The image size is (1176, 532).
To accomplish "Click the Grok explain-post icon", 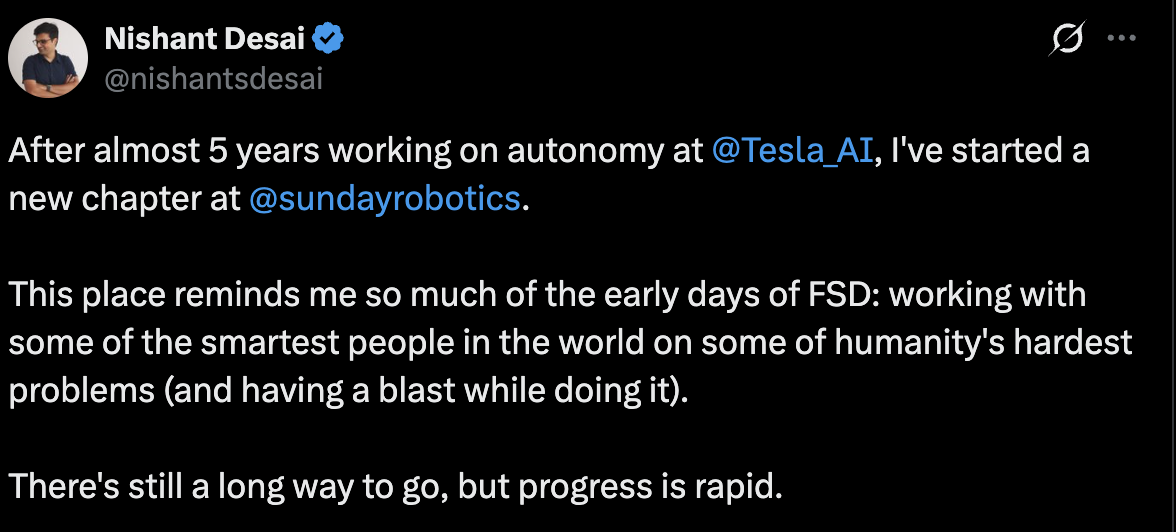I will (x=1067, y=40).
